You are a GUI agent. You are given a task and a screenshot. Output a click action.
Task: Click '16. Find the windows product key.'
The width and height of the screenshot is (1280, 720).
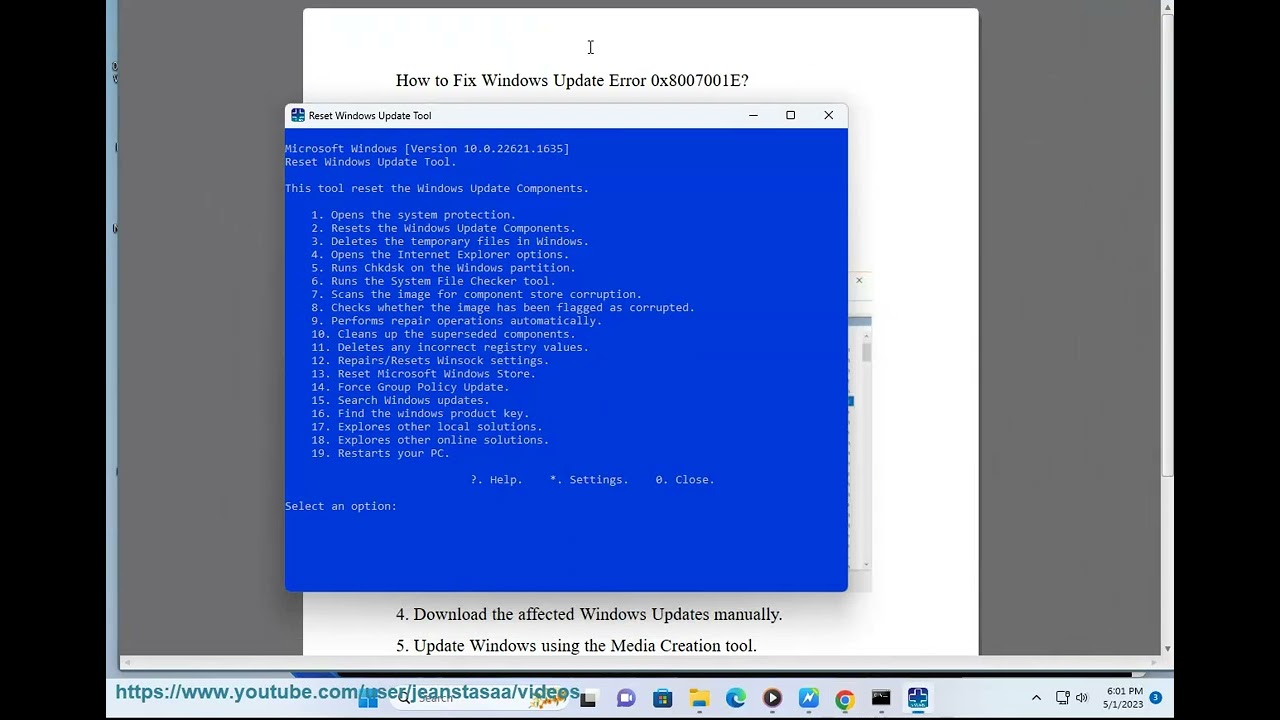[420, 414]
